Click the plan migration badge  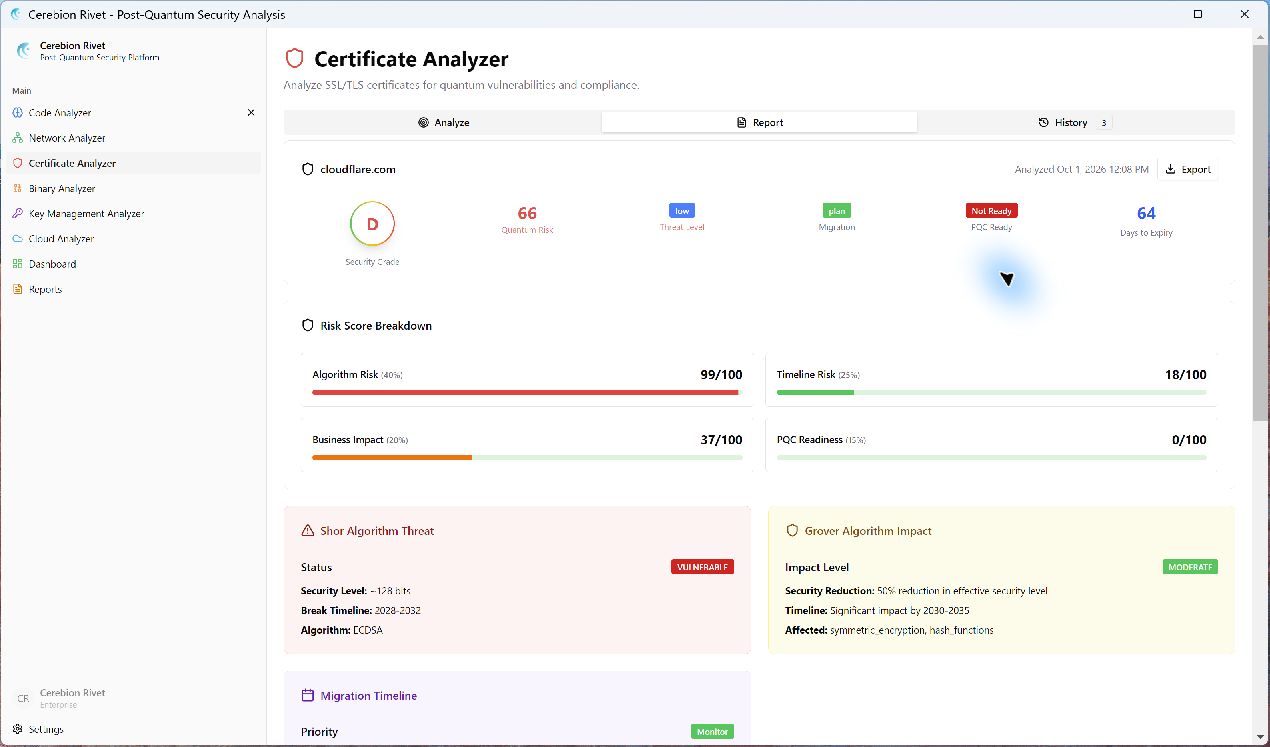click(837, 211)
